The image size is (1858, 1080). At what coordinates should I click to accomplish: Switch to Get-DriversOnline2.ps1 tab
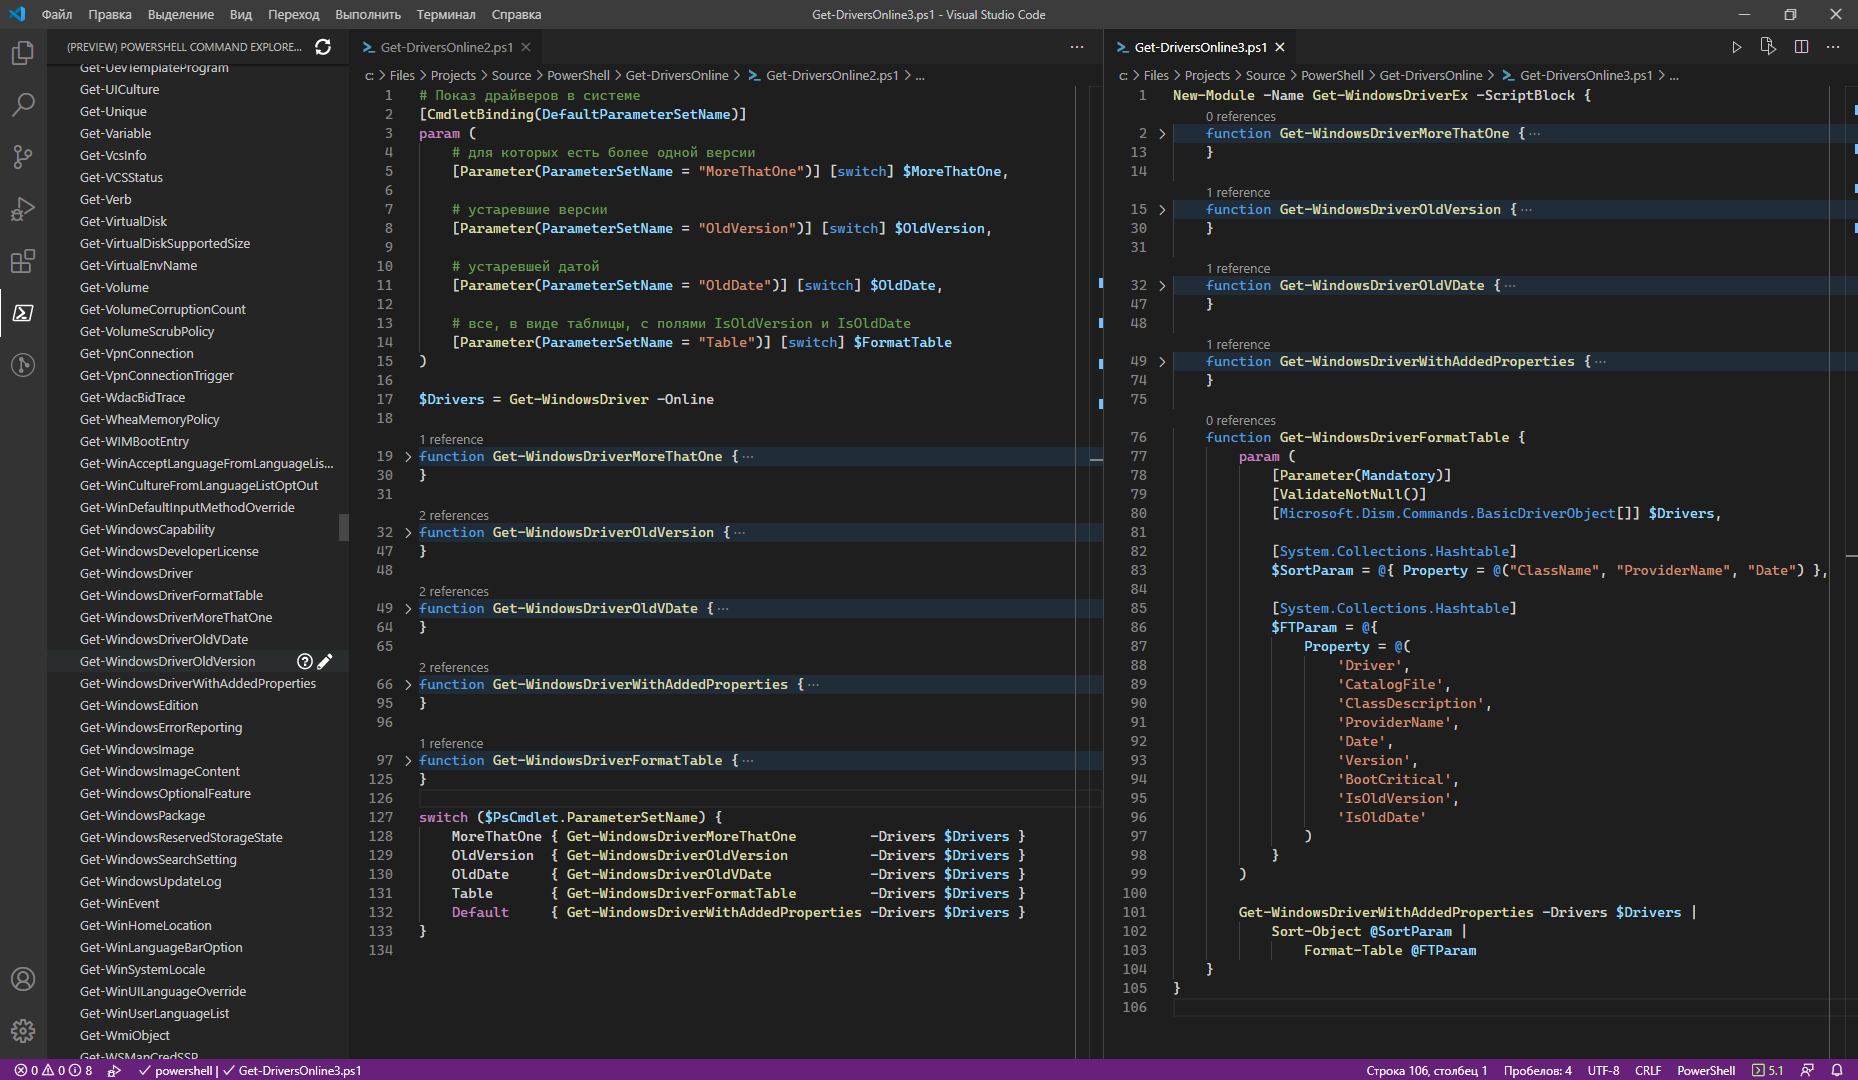[x=446, y=47]
